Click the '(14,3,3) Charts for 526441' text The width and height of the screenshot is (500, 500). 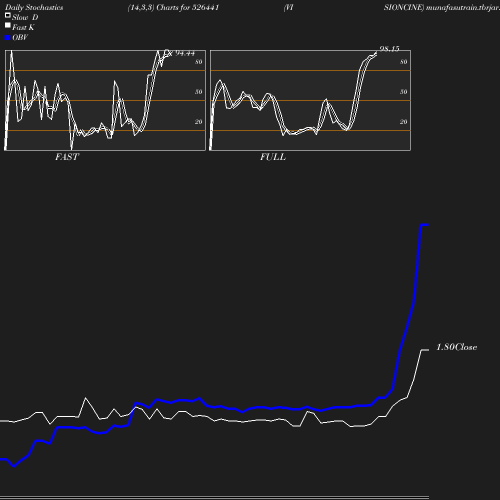173,8
